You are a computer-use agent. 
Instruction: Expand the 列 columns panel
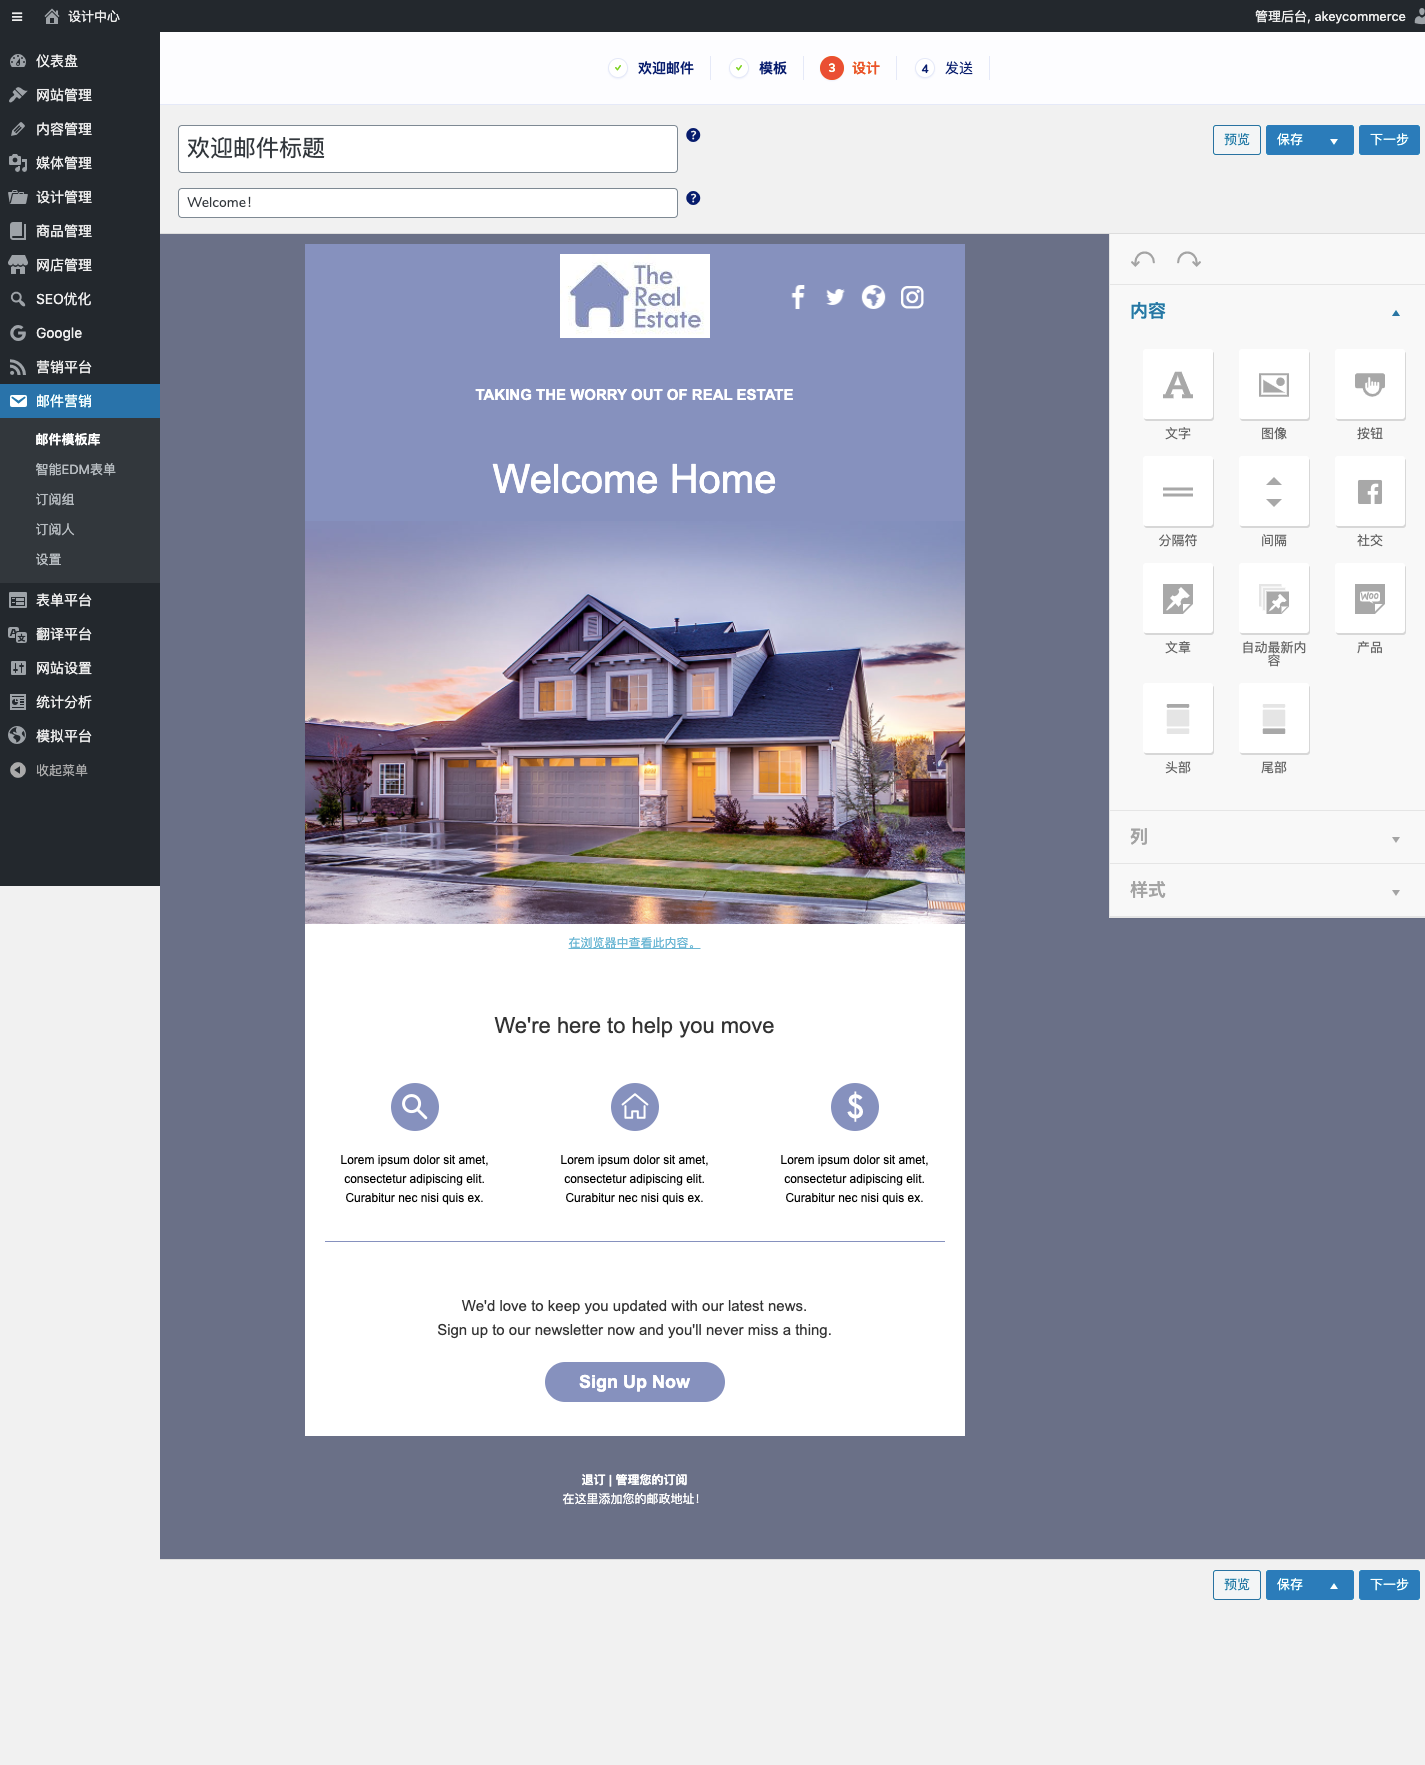1396,840
